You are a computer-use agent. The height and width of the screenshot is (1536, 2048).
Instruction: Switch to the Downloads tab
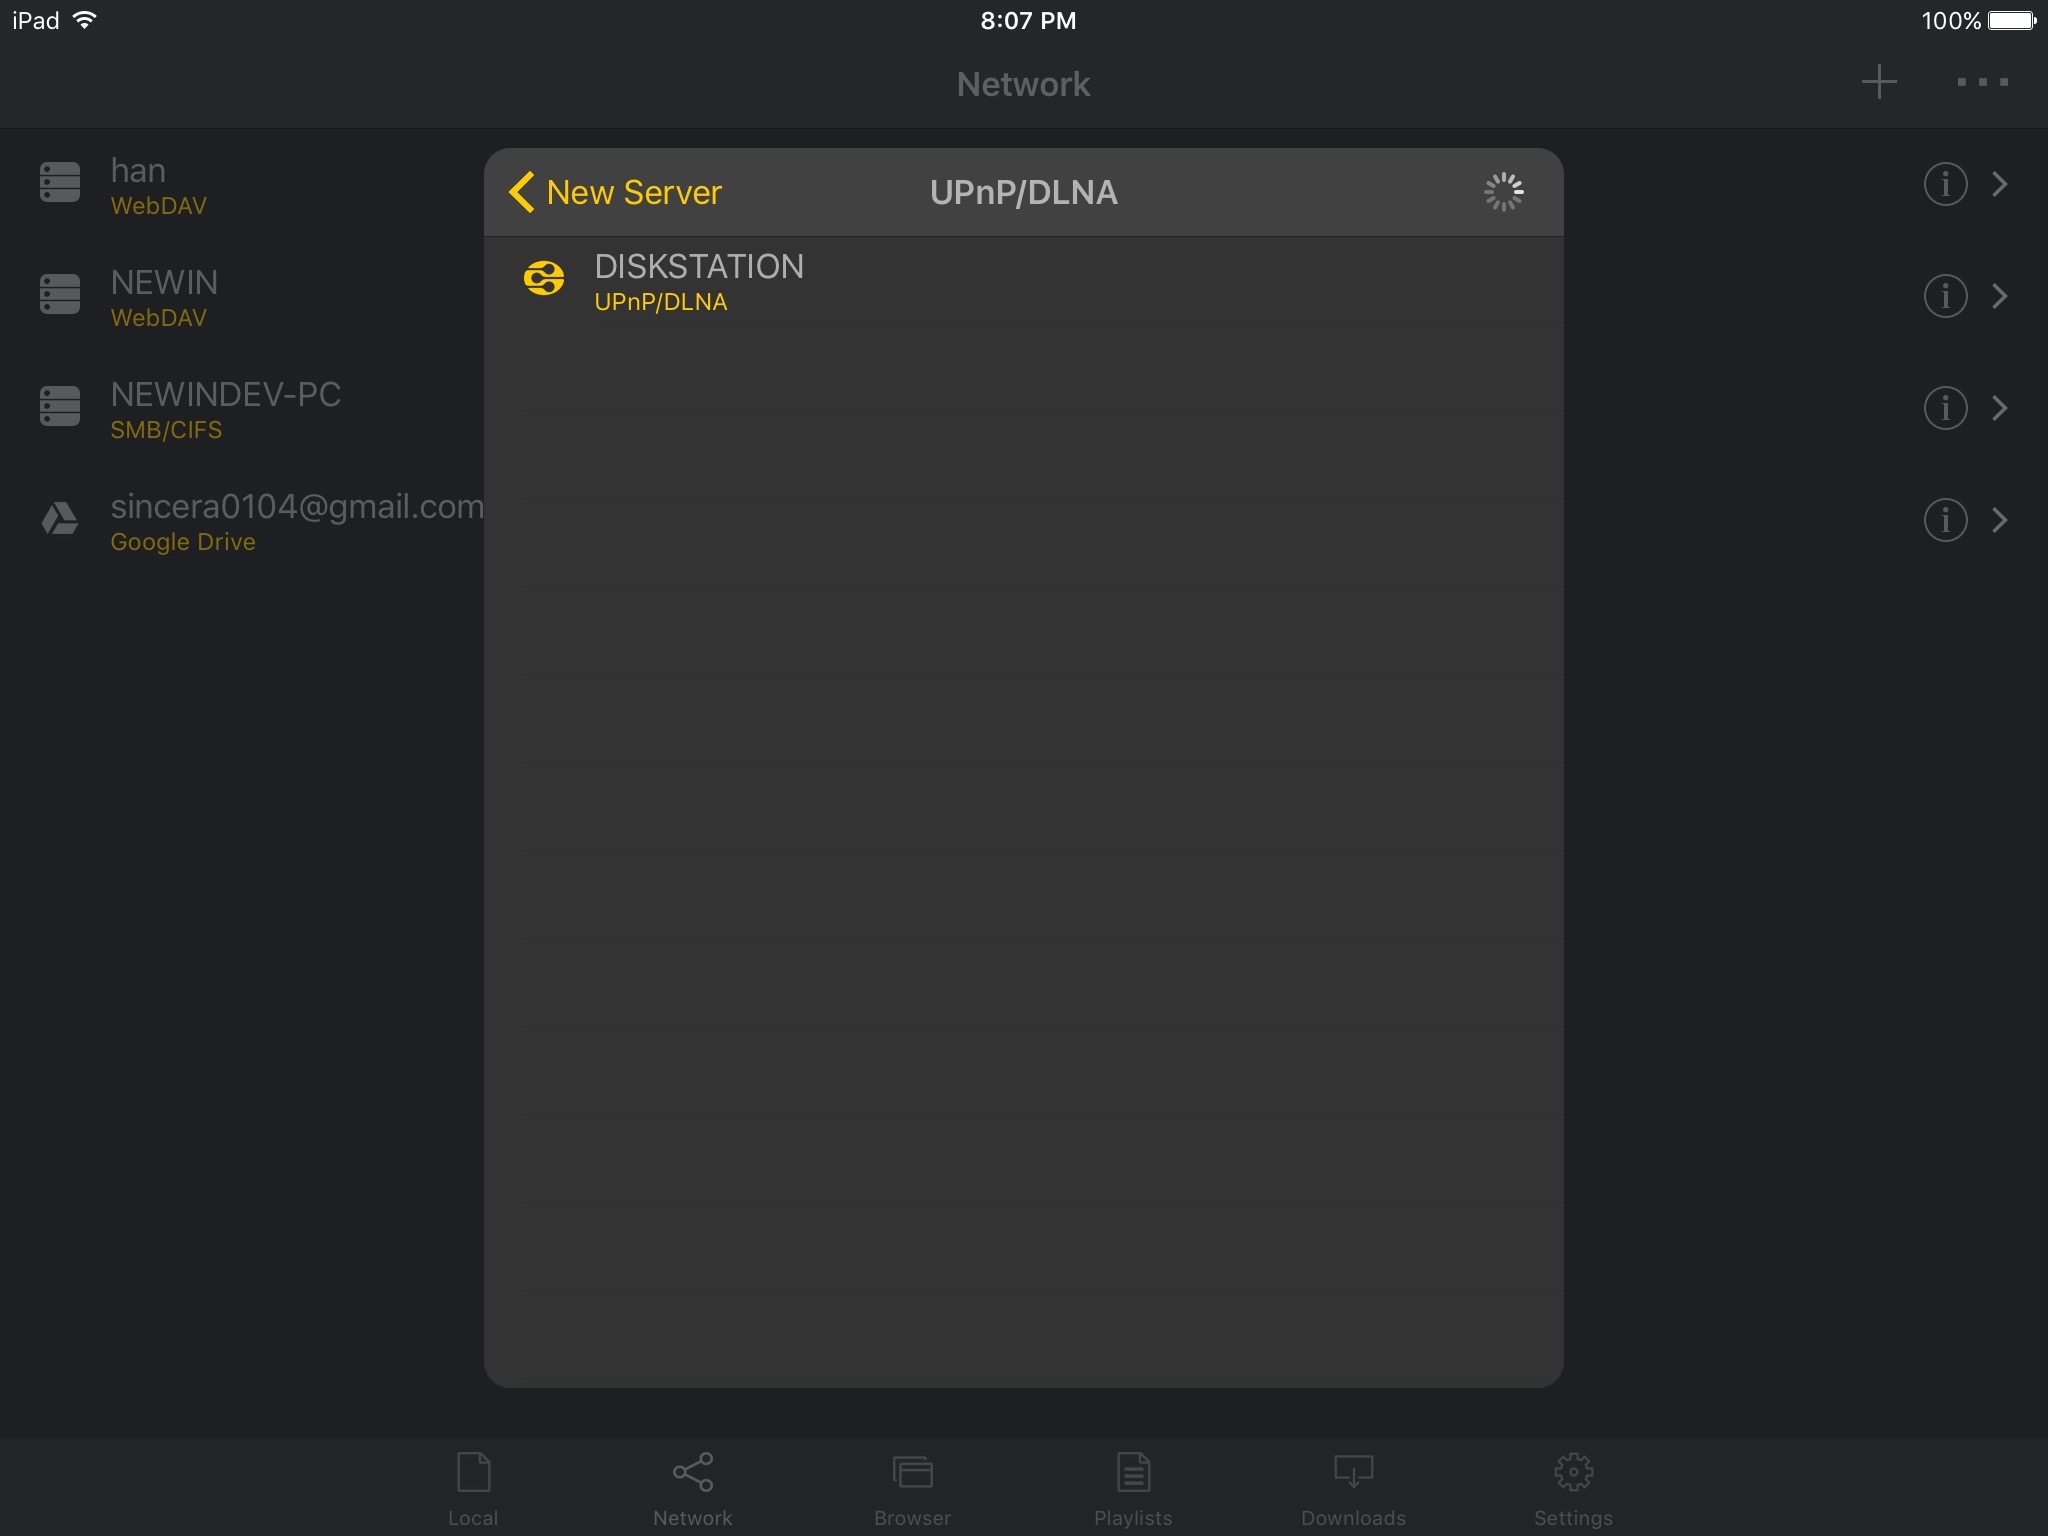click(1353, 1489)
